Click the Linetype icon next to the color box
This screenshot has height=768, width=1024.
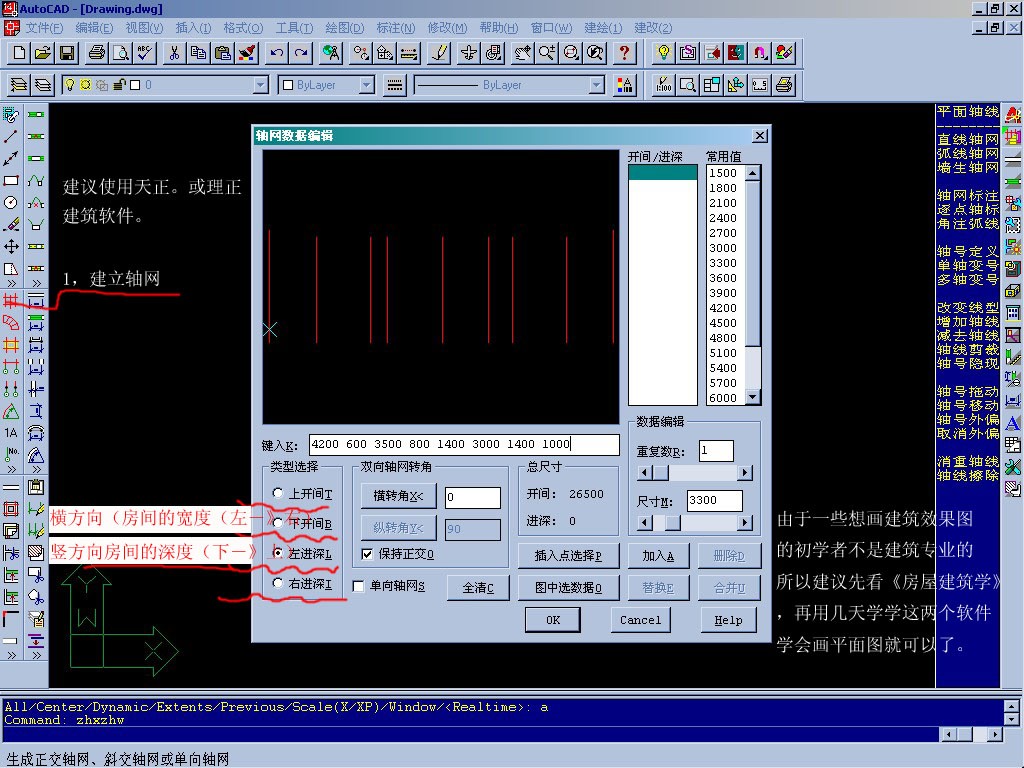394,85
